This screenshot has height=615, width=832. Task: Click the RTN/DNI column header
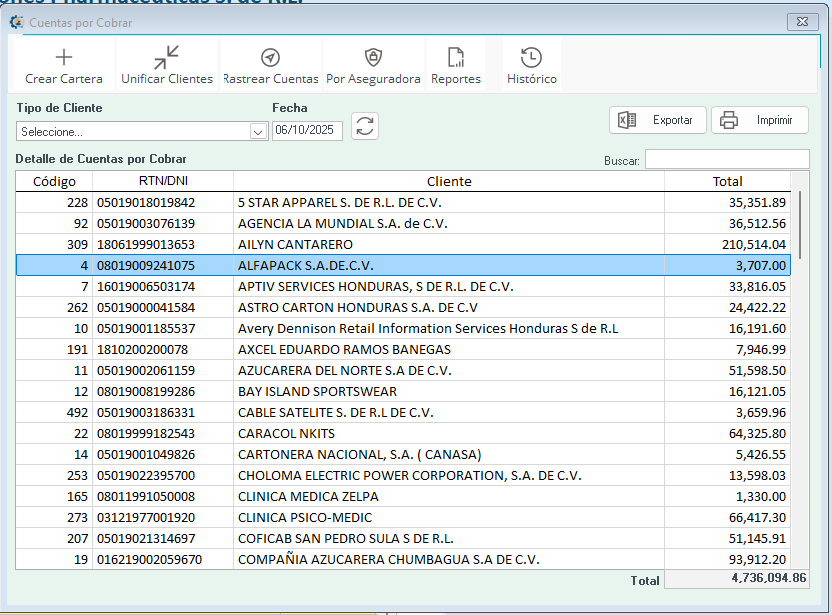(x=163, y=181)
